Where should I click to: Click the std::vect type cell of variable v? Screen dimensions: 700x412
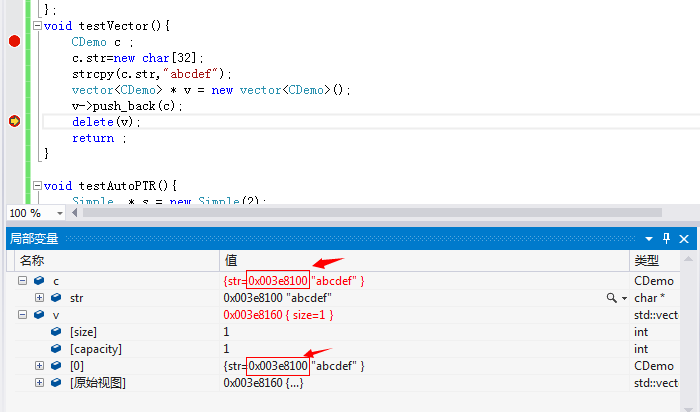656,315
